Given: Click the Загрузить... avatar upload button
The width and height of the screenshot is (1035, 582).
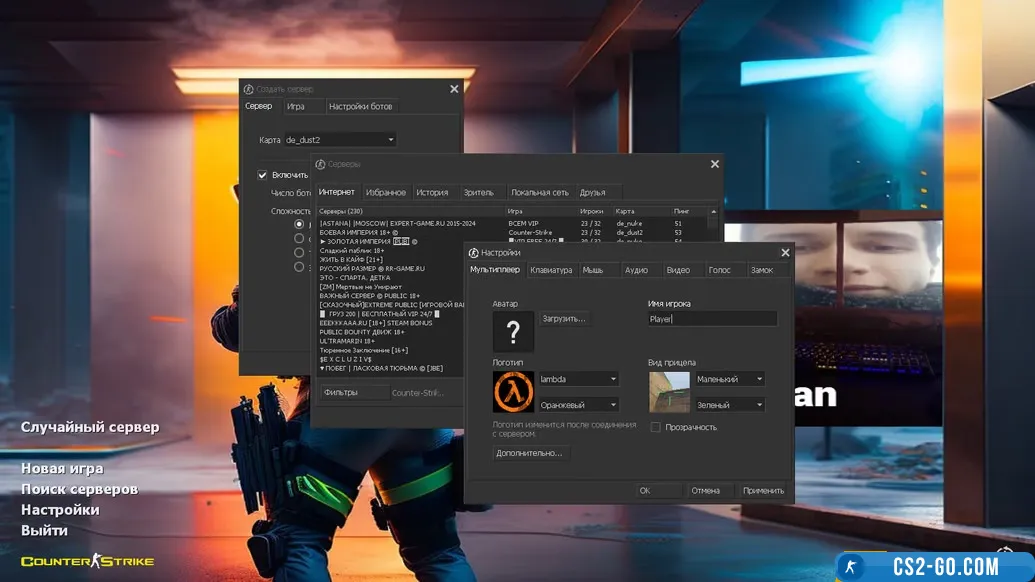Looking at the screenshot, I should point(565,319).
